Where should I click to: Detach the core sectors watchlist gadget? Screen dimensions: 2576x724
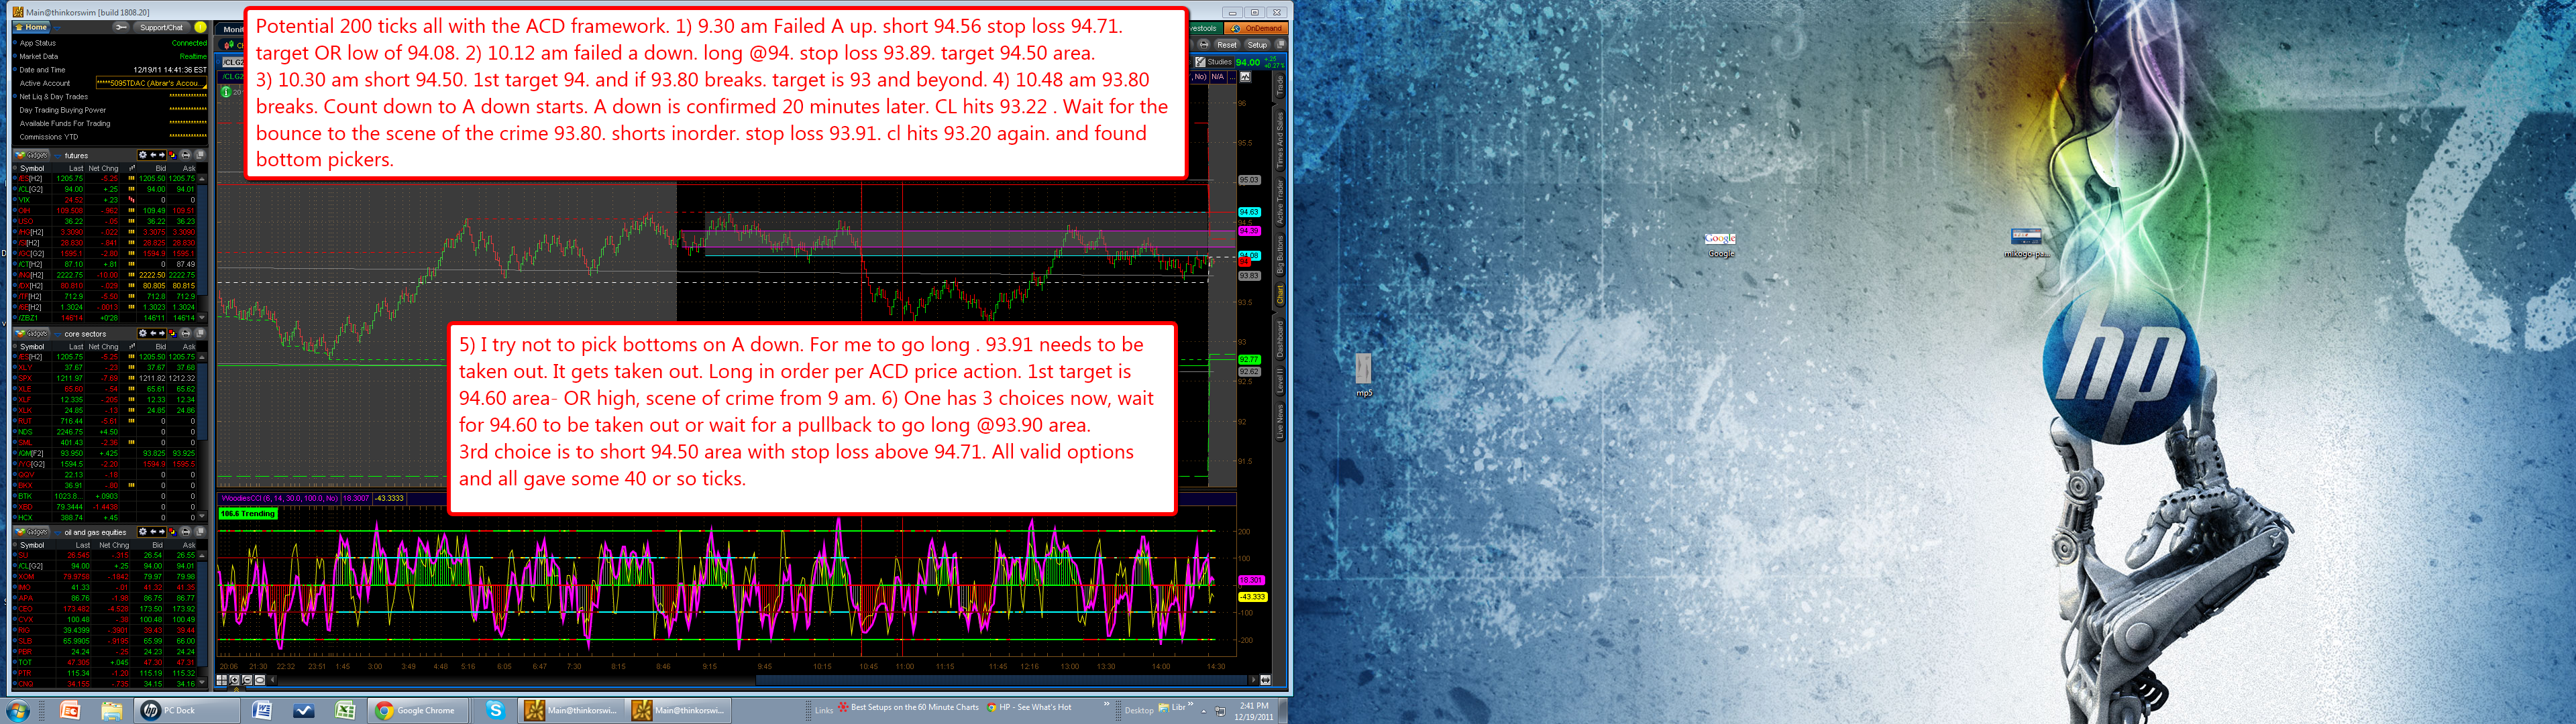200,334
